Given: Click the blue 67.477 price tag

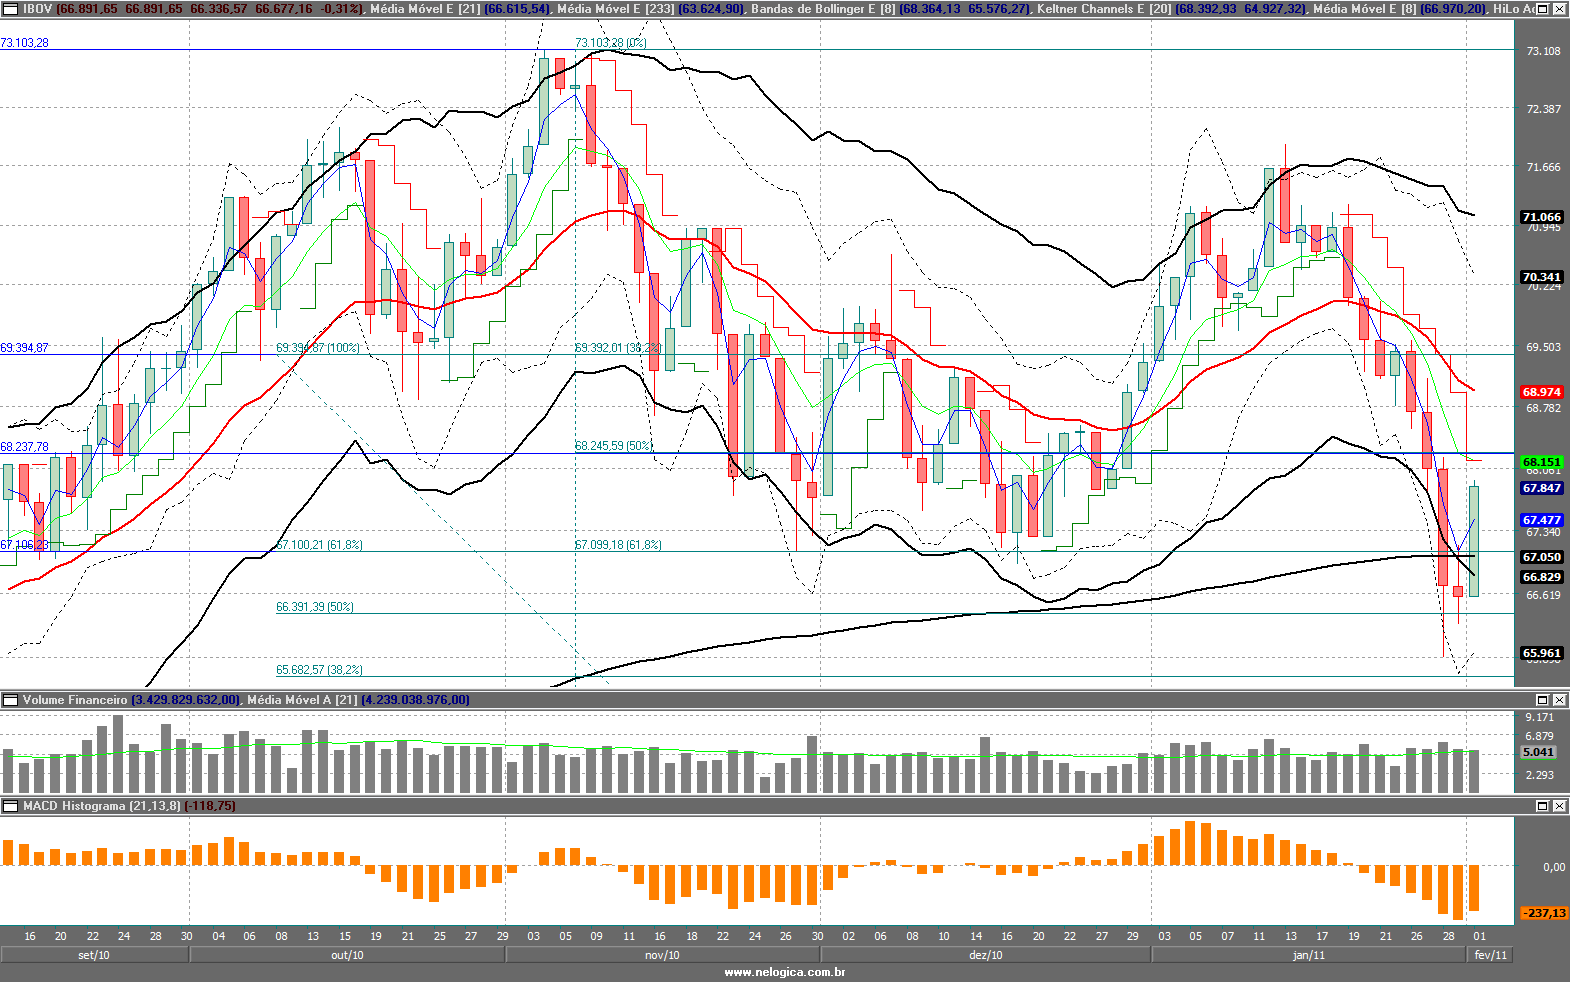Looking at the screenshot, I should (1541, 520).
